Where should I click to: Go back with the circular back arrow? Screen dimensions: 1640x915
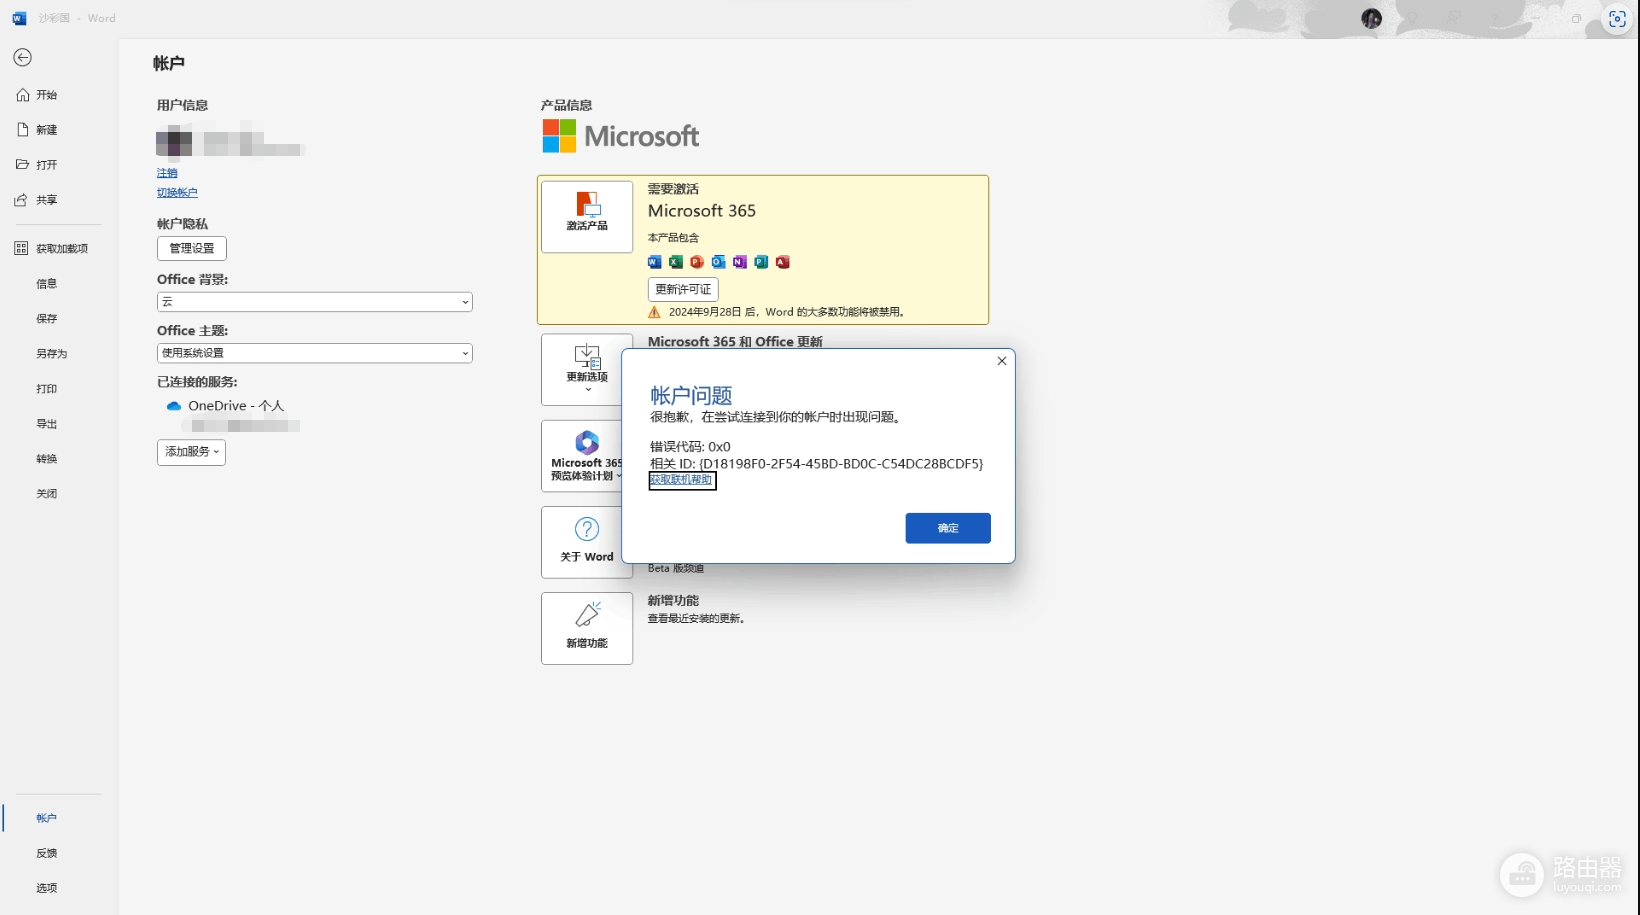22,58
